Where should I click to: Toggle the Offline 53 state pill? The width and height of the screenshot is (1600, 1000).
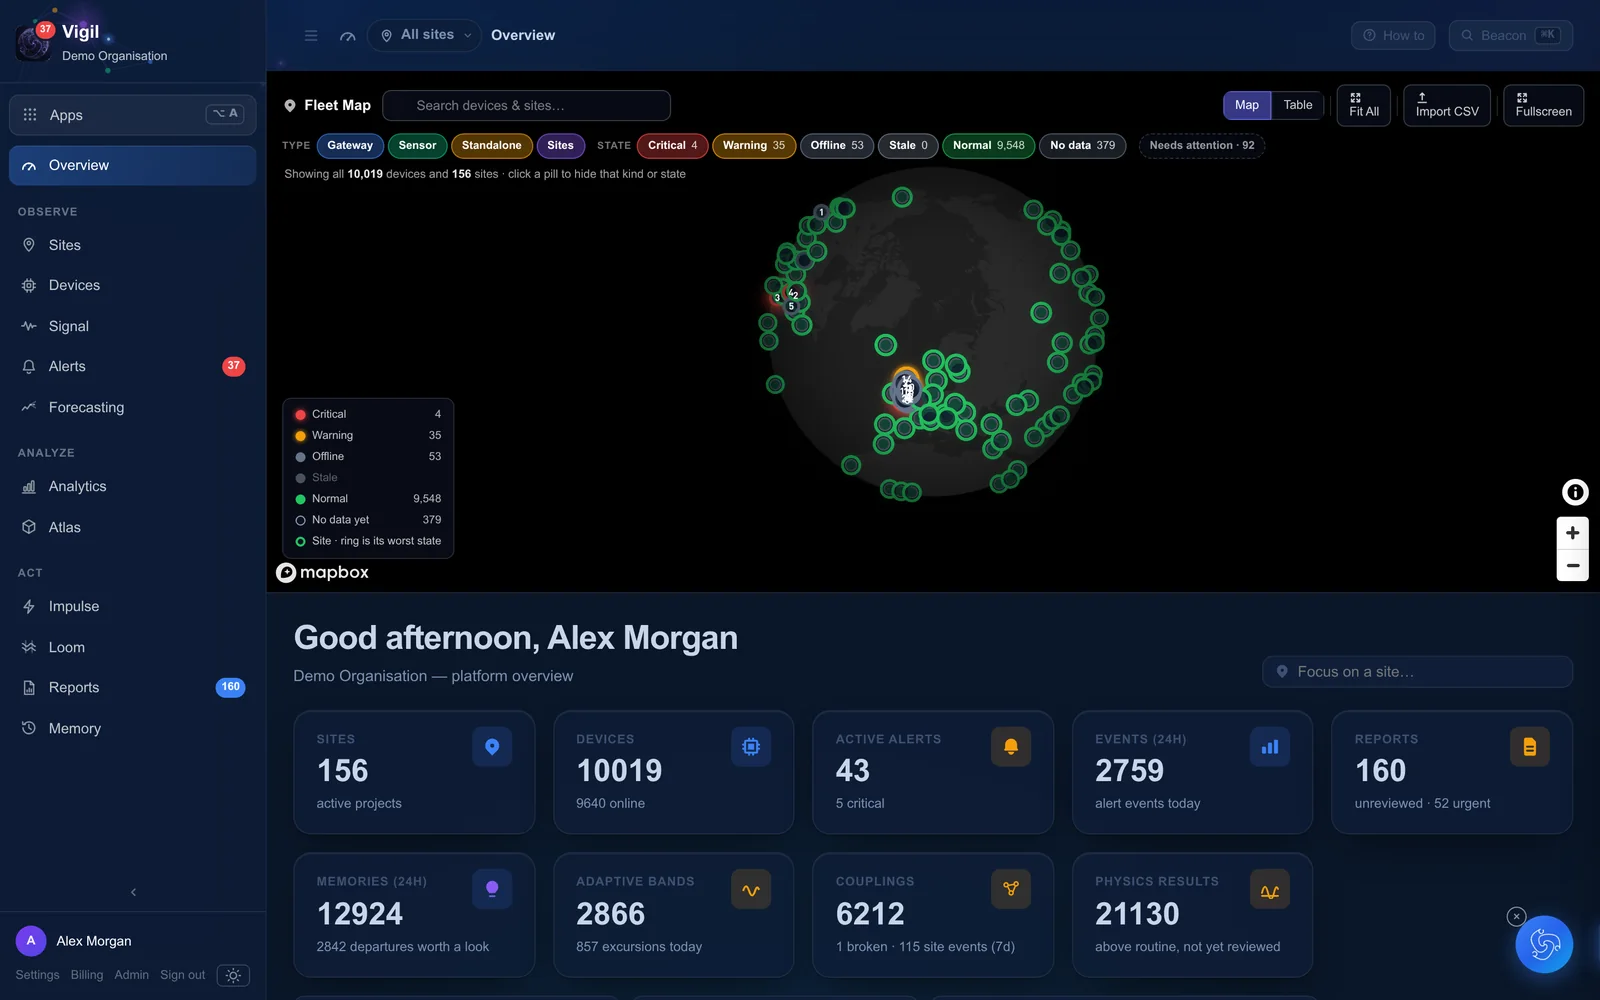[837, 146]
